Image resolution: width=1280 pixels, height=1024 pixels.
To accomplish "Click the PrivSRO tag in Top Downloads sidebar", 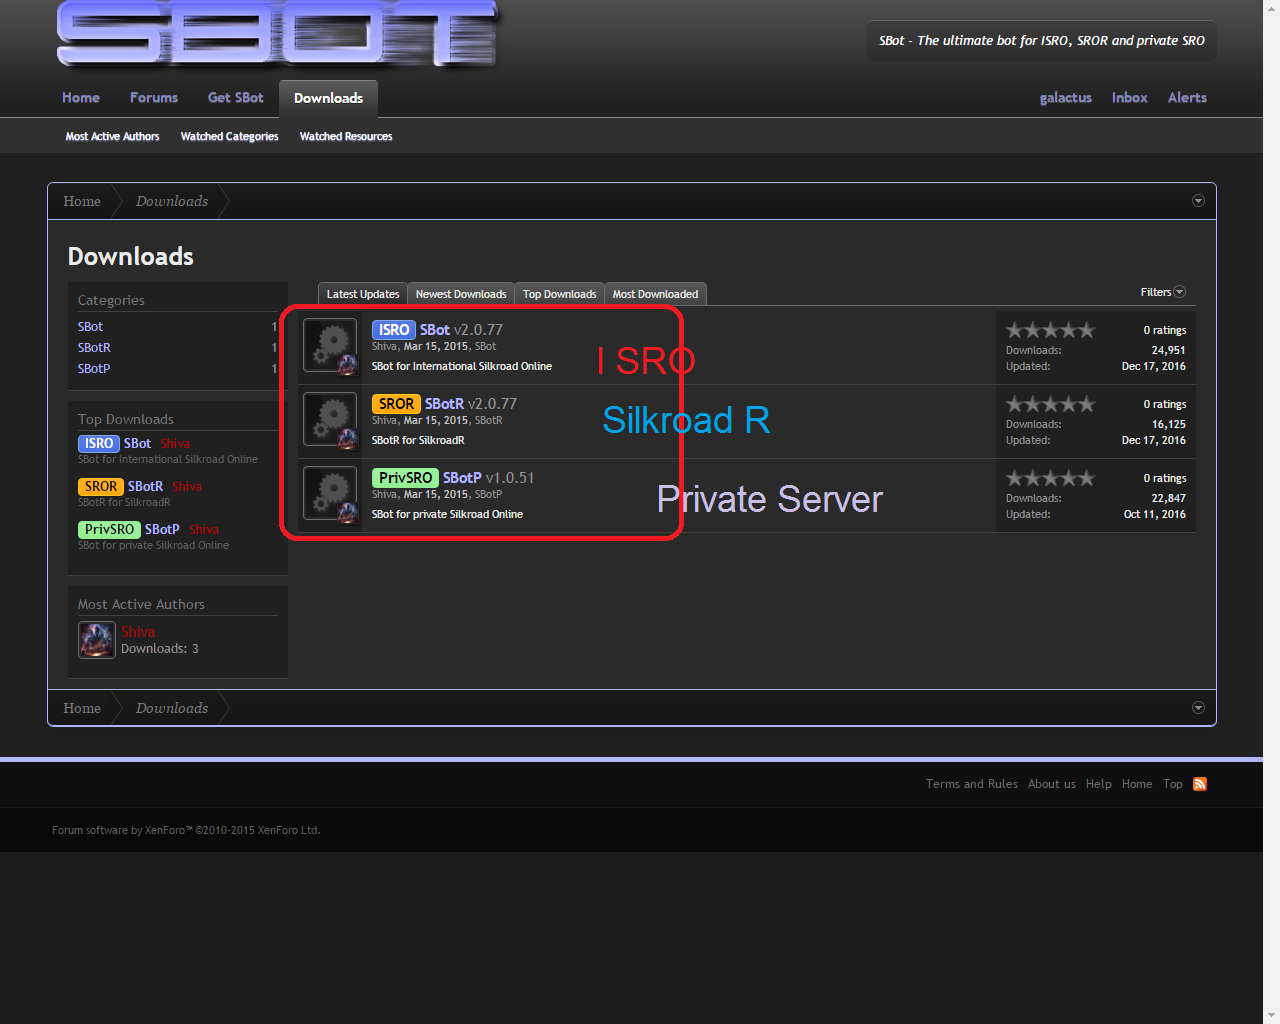I will [109, 530].
